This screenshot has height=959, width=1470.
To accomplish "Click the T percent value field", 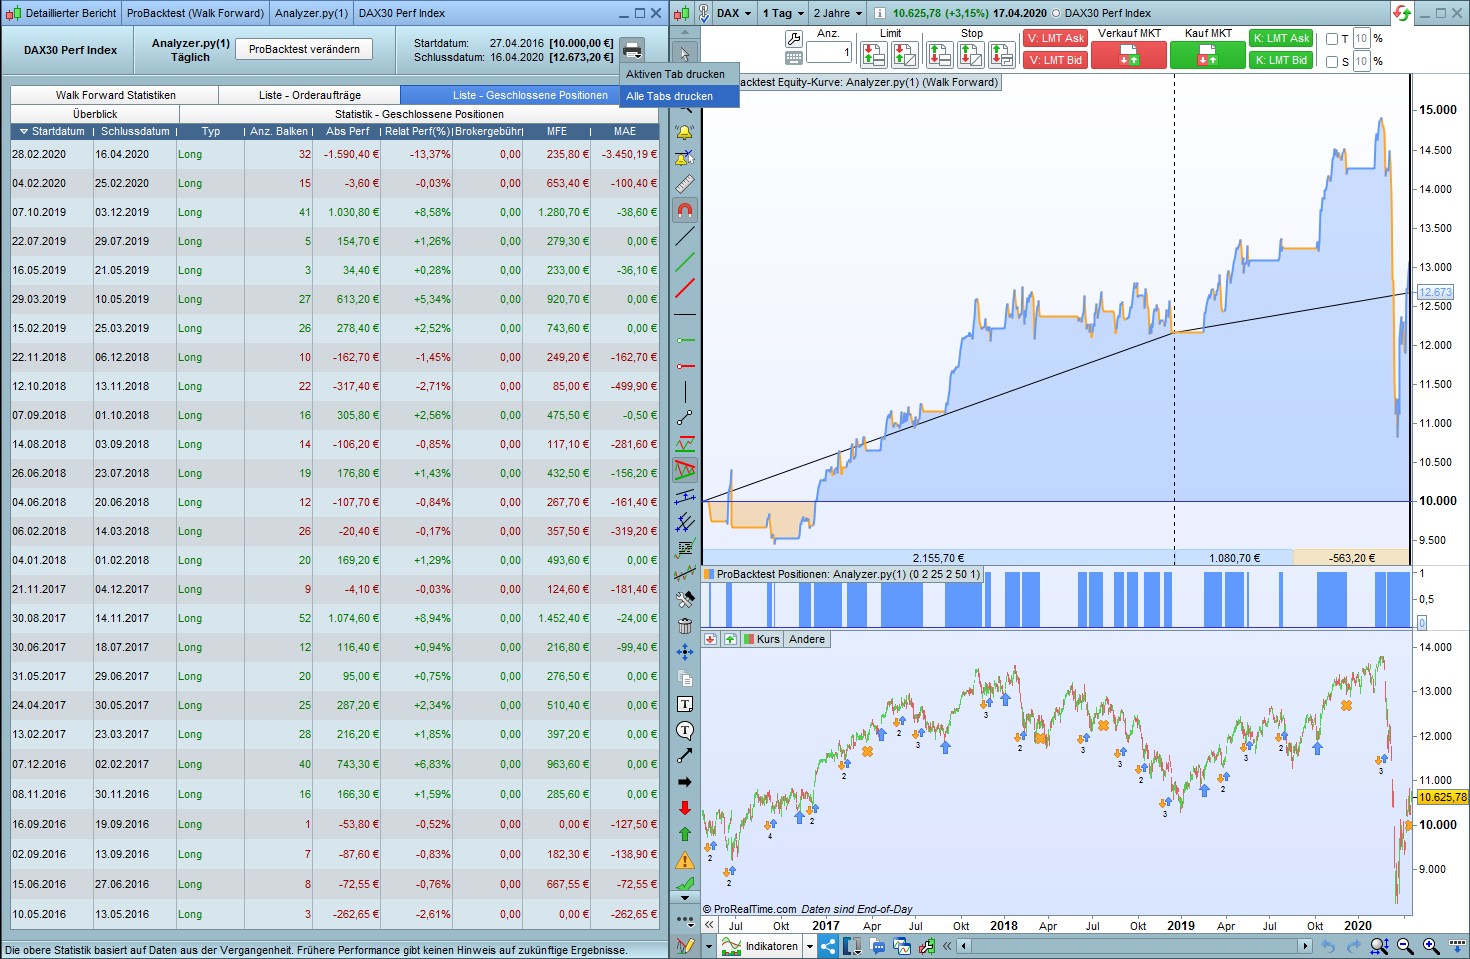I will tap(1361, 39).
